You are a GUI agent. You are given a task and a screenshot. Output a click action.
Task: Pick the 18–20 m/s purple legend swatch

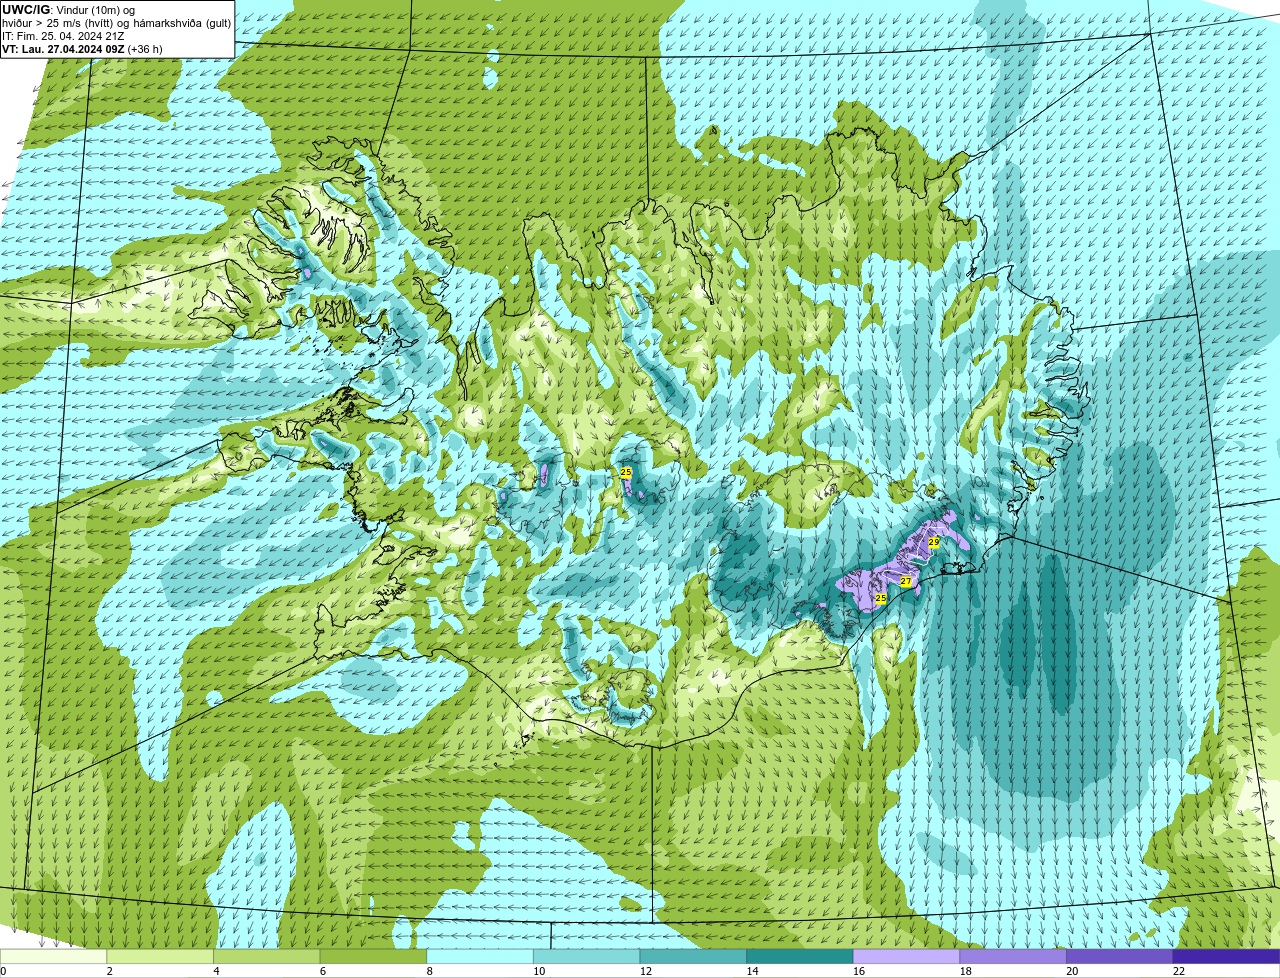pos(1013,957)
